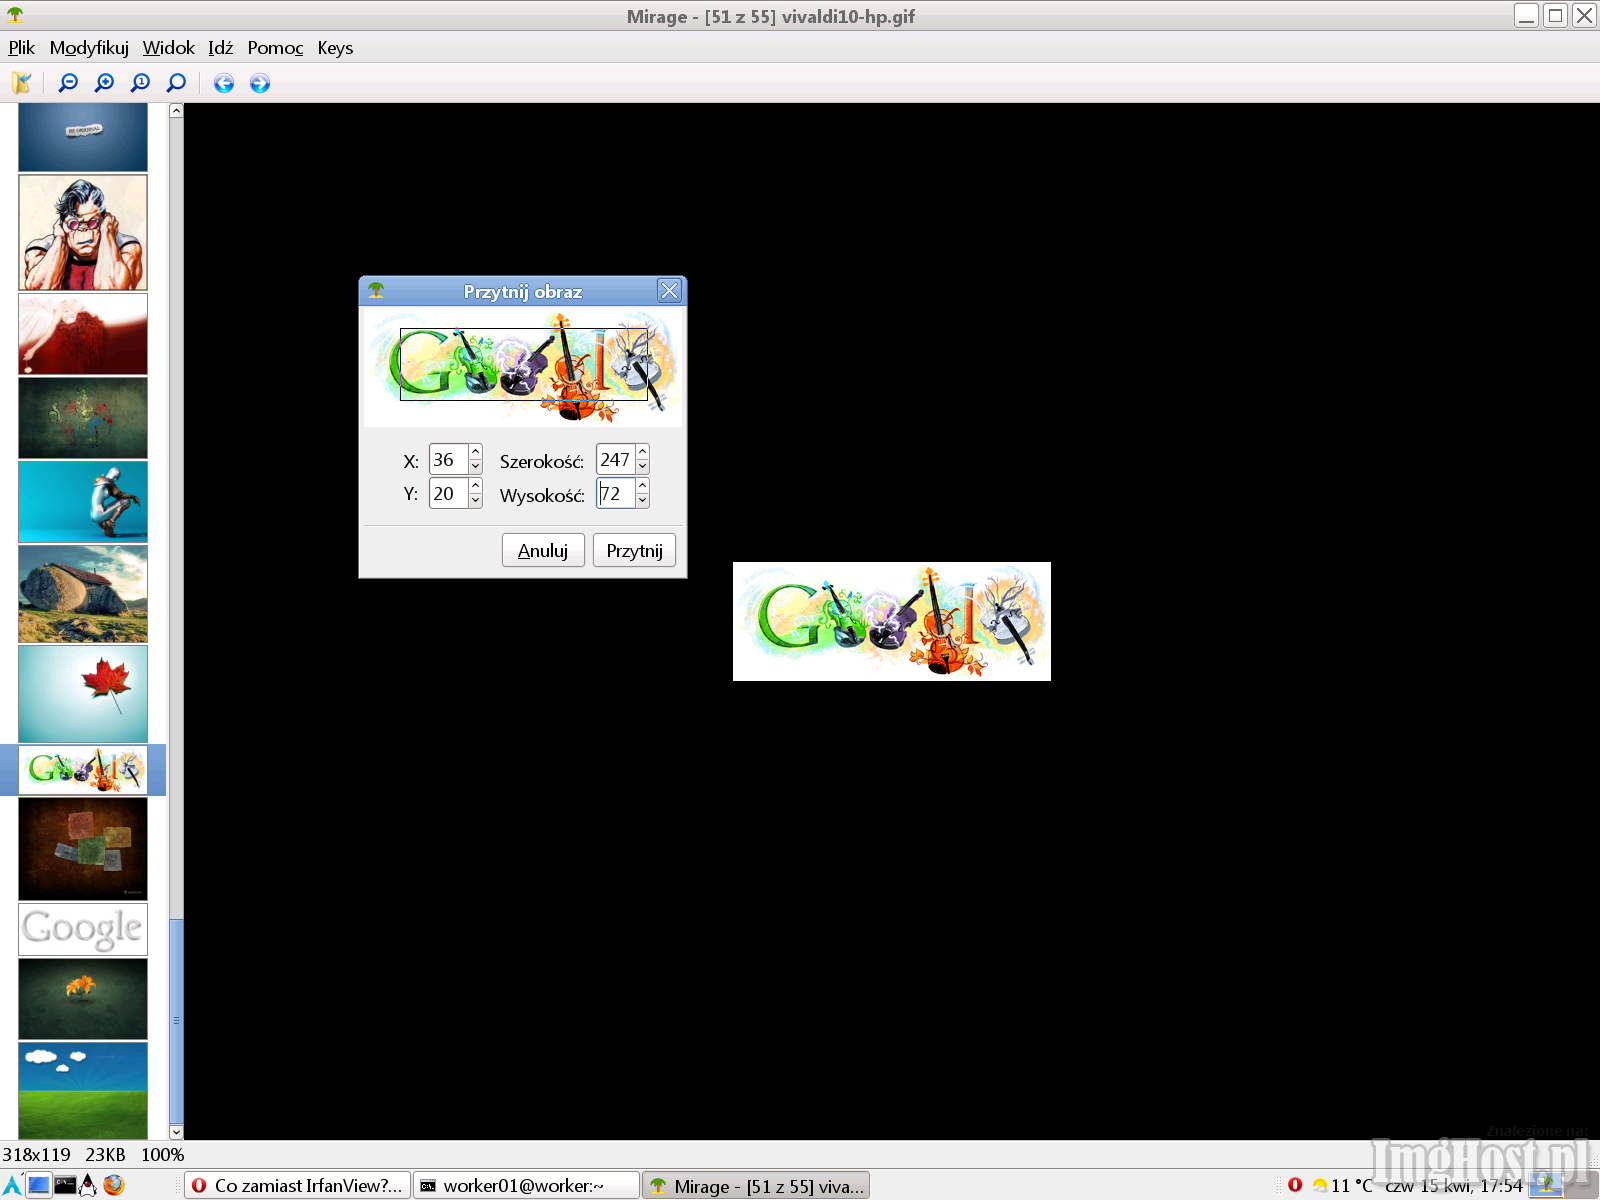Select the grey Google logo thumbnail
Image resolution: width=1600 pixels, height=1200 pixels.
[x=83, y=930]
